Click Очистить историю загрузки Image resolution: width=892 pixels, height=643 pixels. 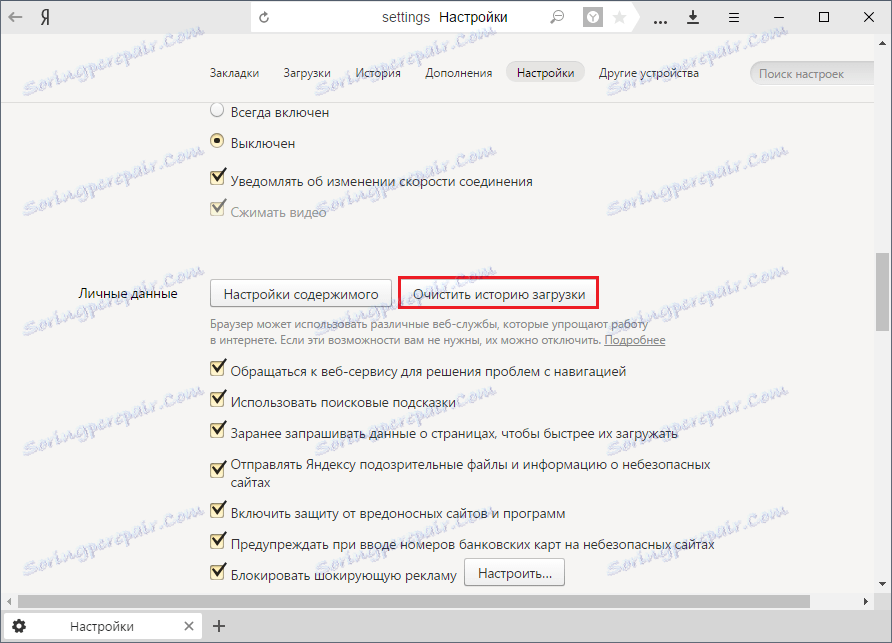[x=503, y=292]
